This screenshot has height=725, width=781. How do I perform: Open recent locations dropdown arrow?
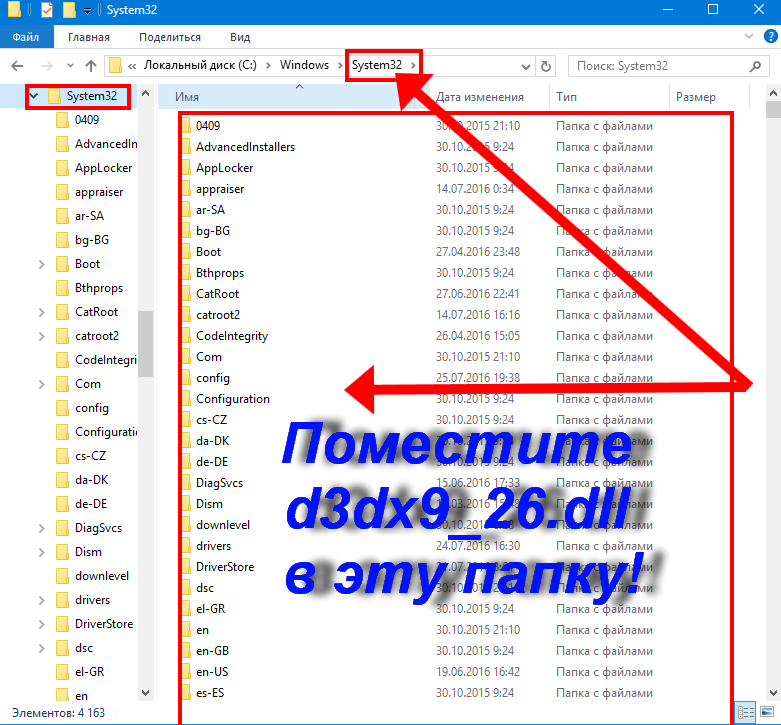coord(68,66)
